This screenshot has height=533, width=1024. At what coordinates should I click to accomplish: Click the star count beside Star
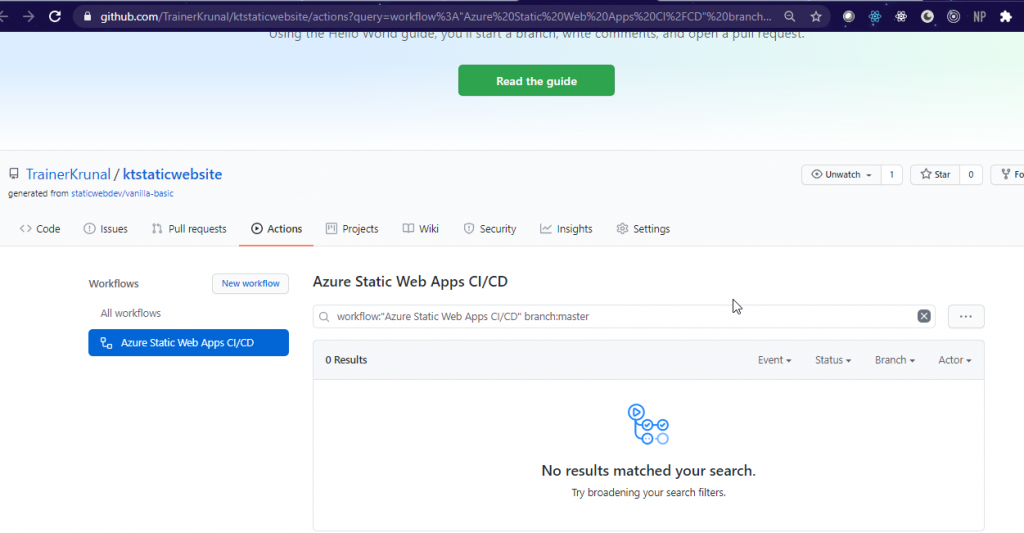(x=970, y=174)
